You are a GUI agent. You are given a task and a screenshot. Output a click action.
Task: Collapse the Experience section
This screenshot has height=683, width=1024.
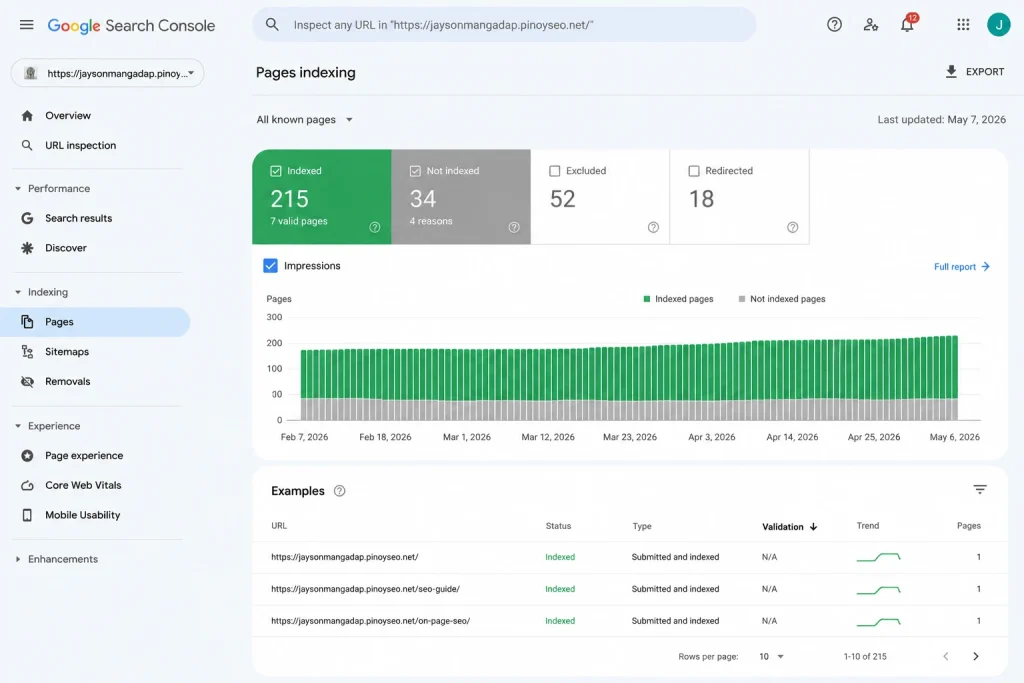pos(18,426)
